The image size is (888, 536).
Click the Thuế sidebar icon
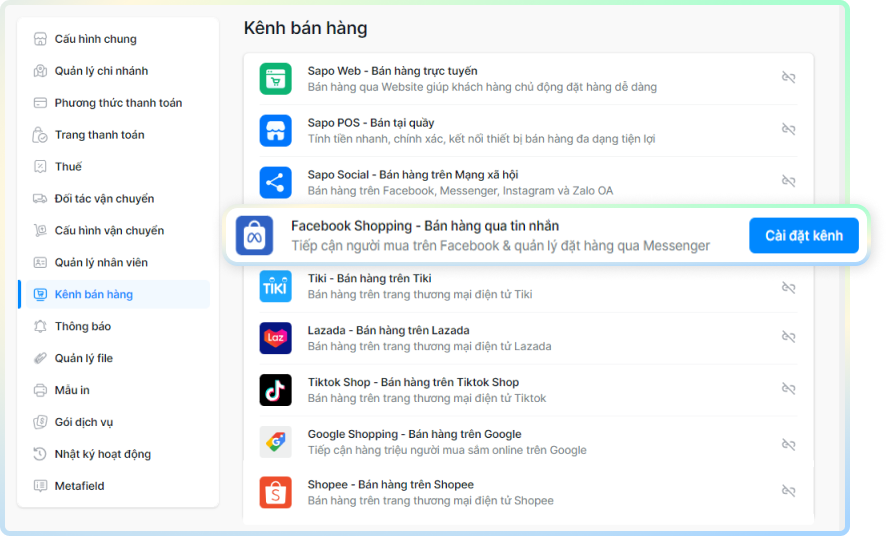[40, 167]
